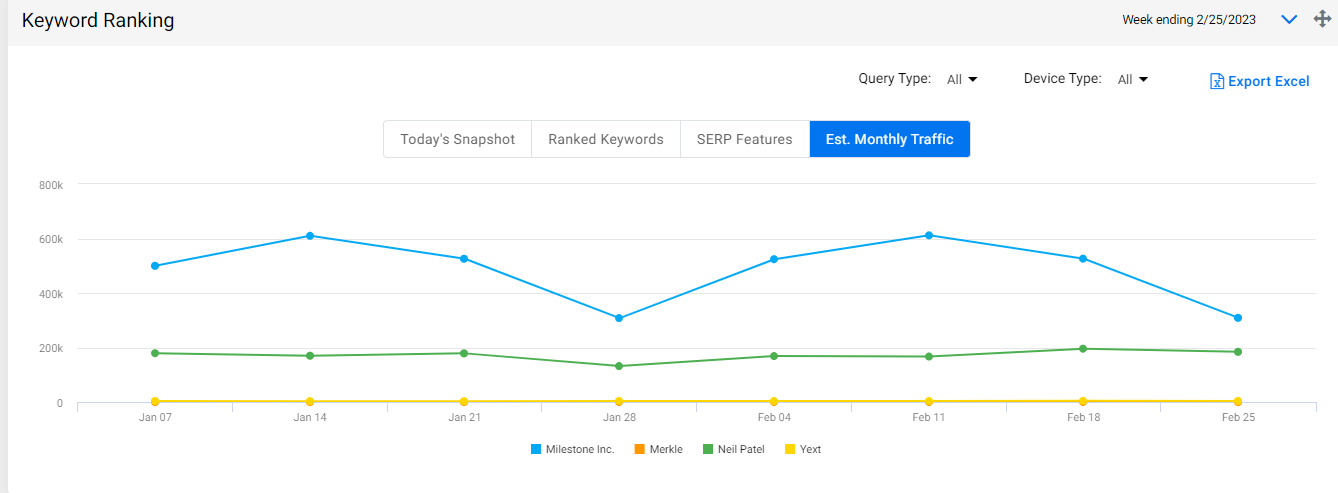Open the Device Type All dropdown

pyautogui.click(x=1133, y=79)
